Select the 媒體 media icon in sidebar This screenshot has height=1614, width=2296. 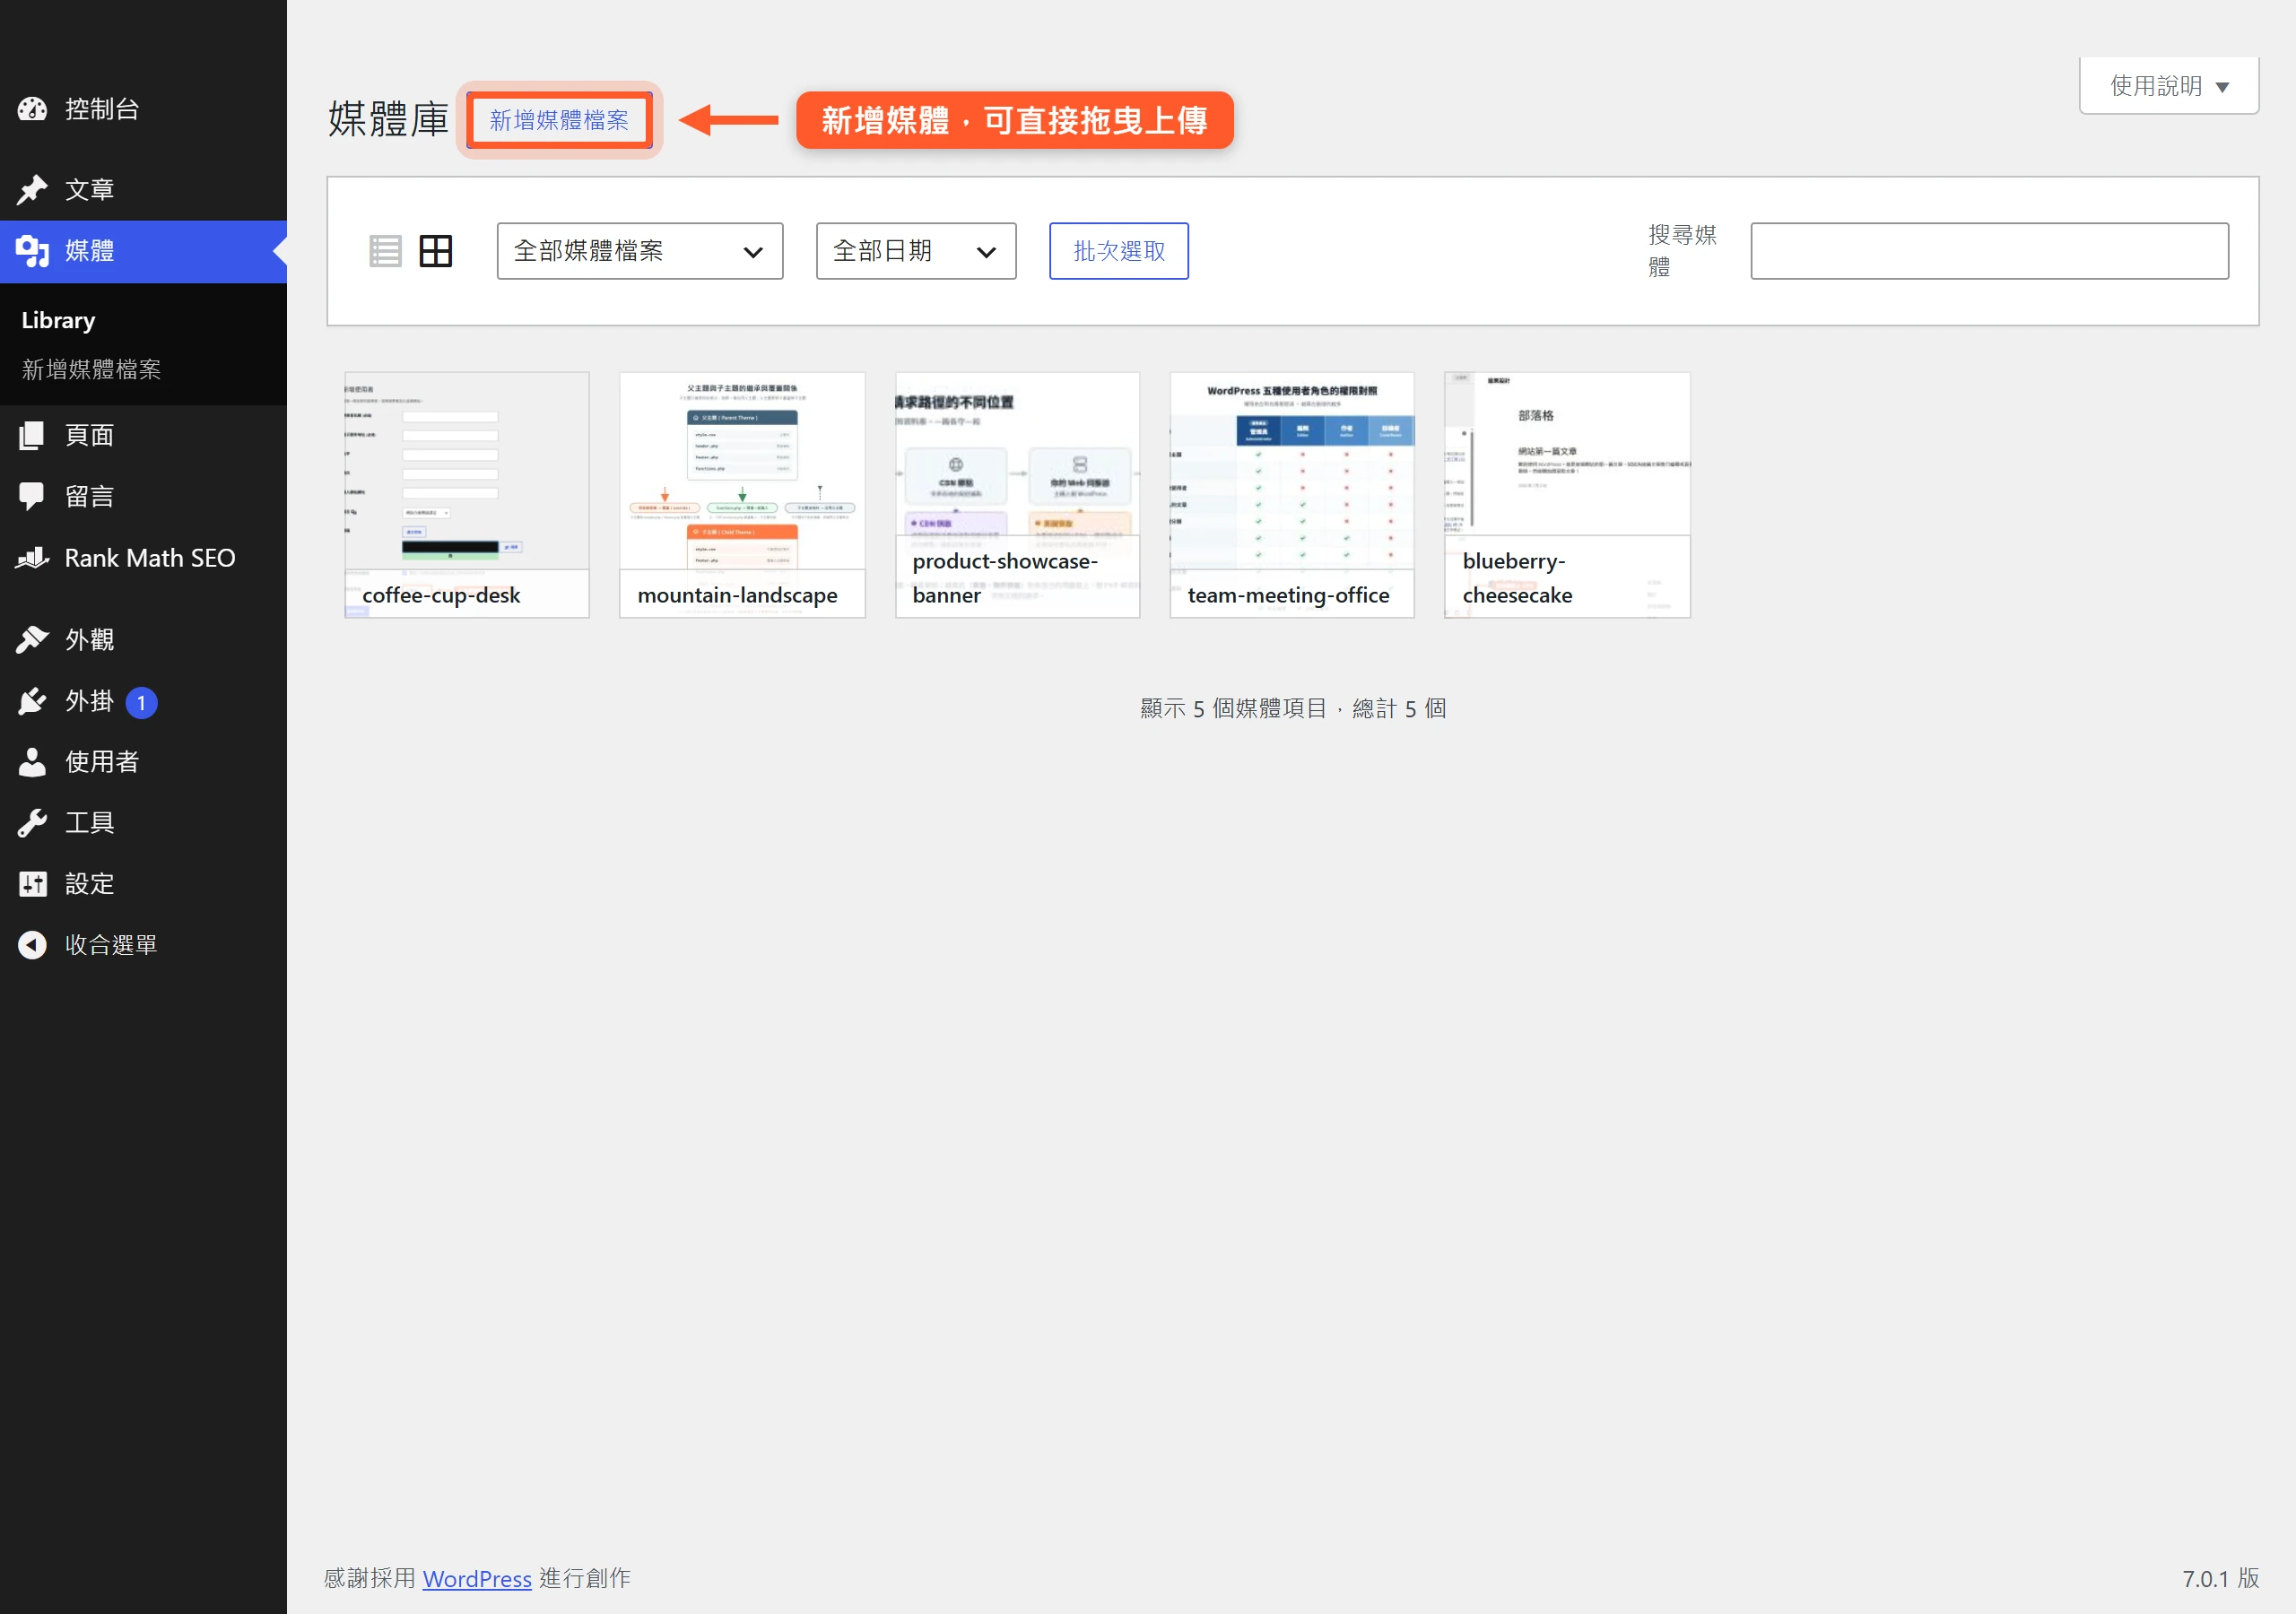coord(32,251)
